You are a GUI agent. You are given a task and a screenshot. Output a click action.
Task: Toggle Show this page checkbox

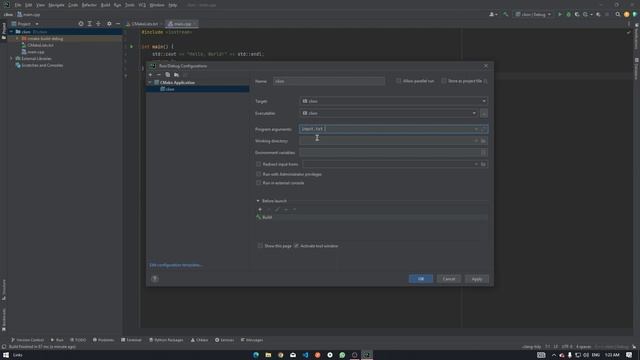click(x=260, y=246)
